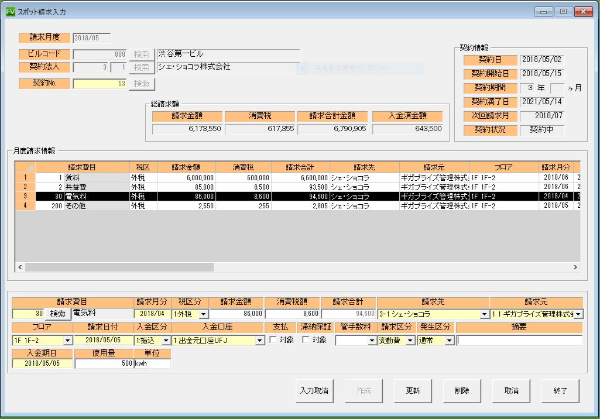This screenshot has width=600, height=419.
Task: Open the 入金口座 dropdown
Action: tap(259, 340)
